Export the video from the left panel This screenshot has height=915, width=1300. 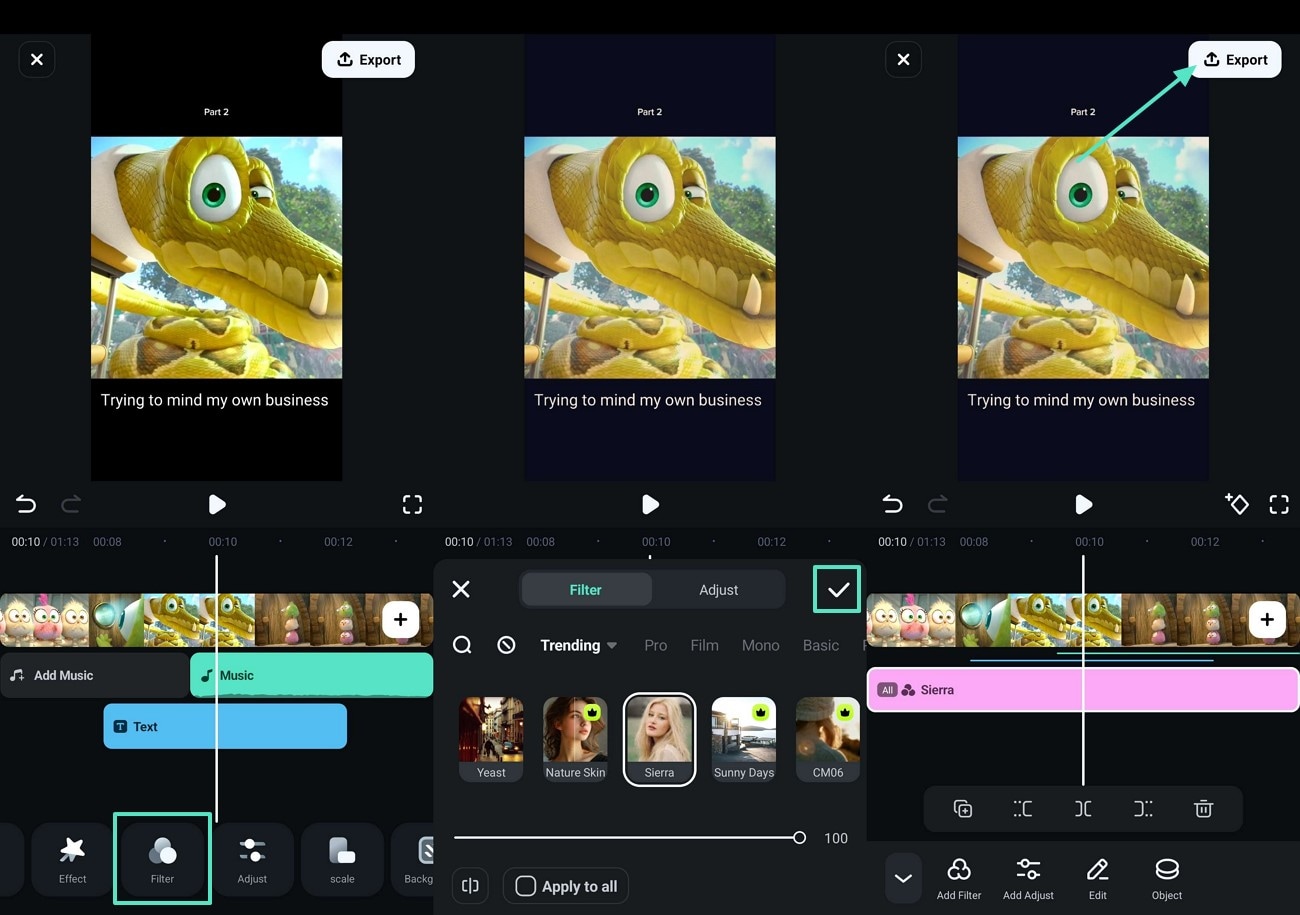tap(368, 60)
